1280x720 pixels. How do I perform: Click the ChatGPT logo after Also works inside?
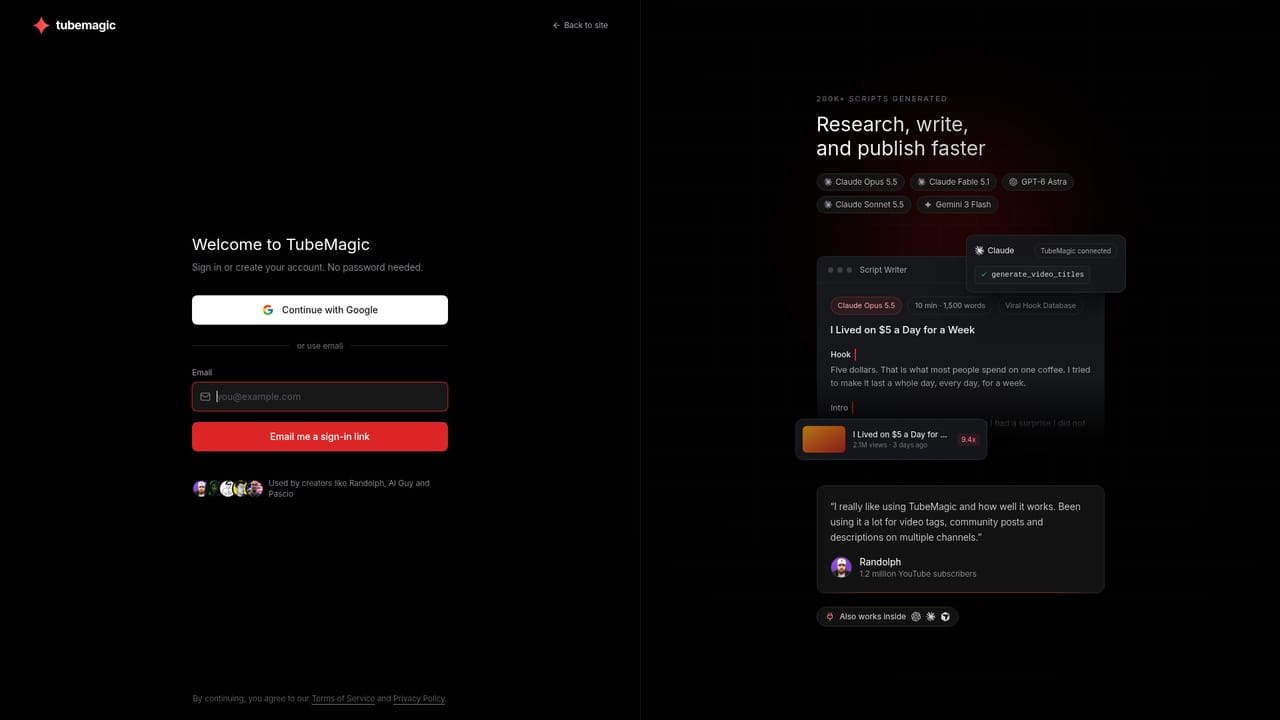pos(916,617)
